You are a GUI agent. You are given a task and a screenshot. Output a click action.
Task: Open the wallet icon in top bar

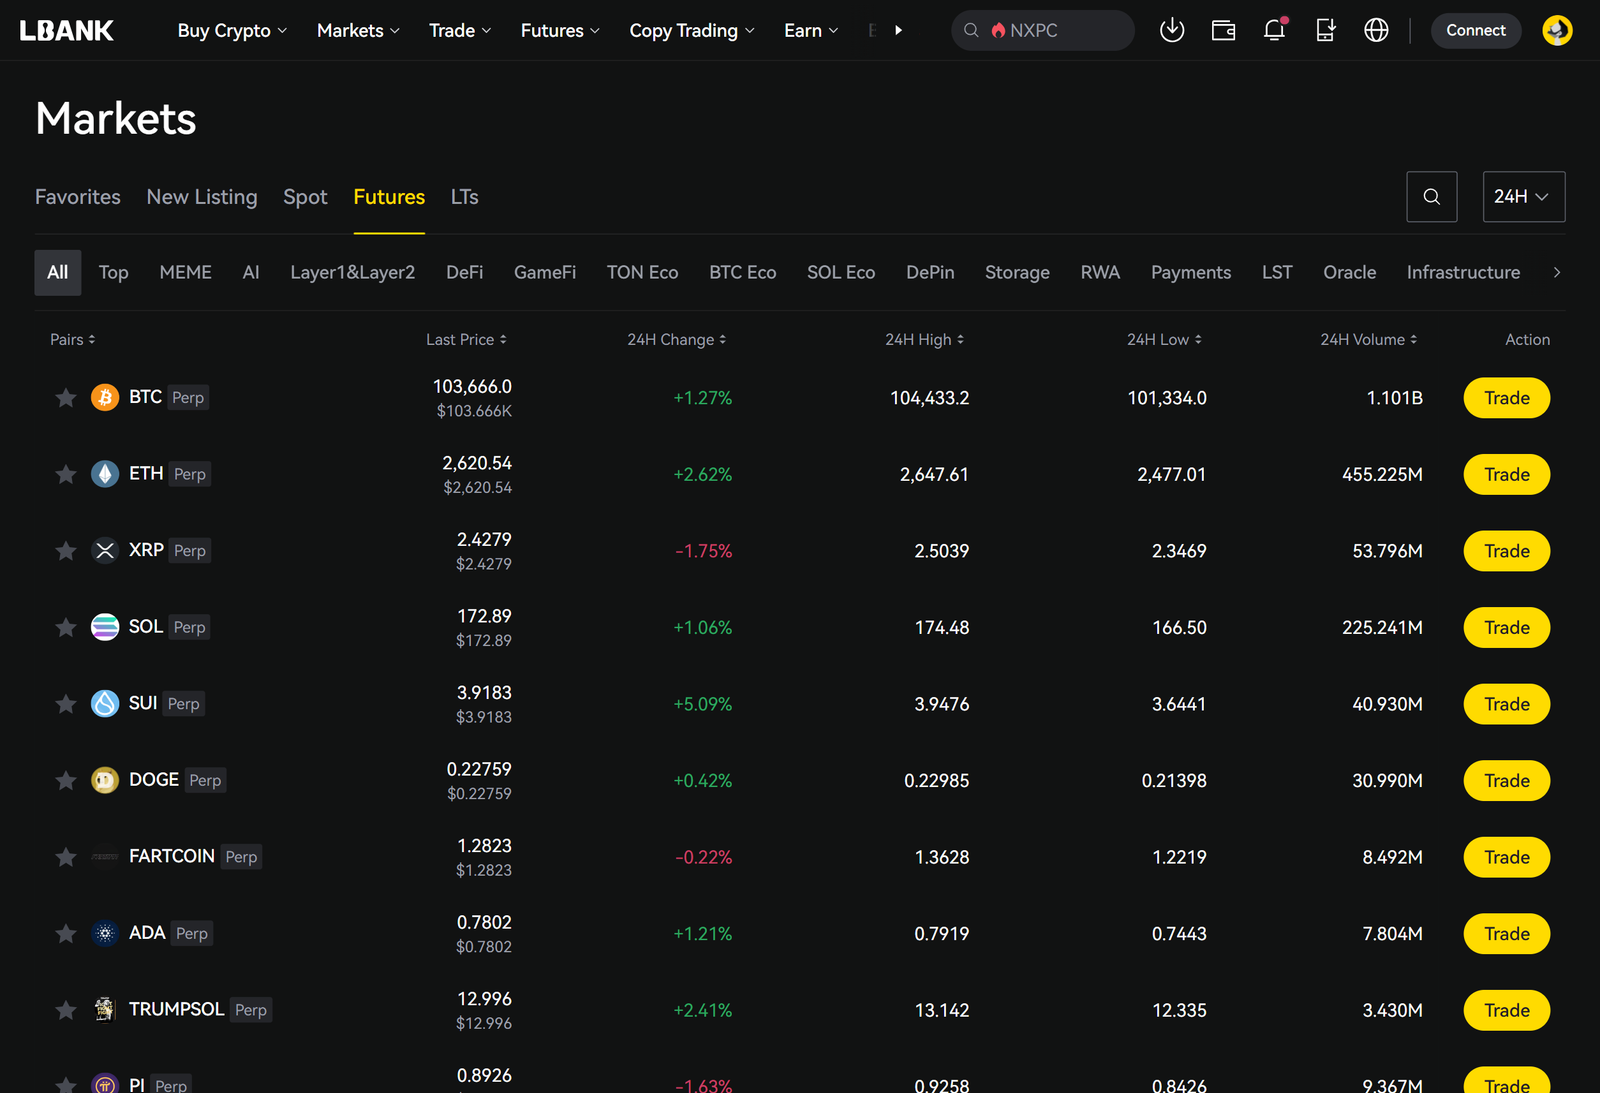[1223, 30]
